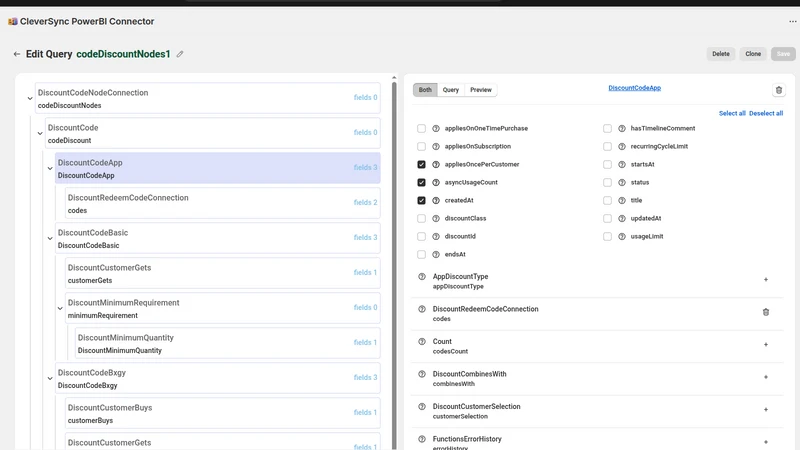Click the Clone query button
Screen dimensions: 800x450
753,54
